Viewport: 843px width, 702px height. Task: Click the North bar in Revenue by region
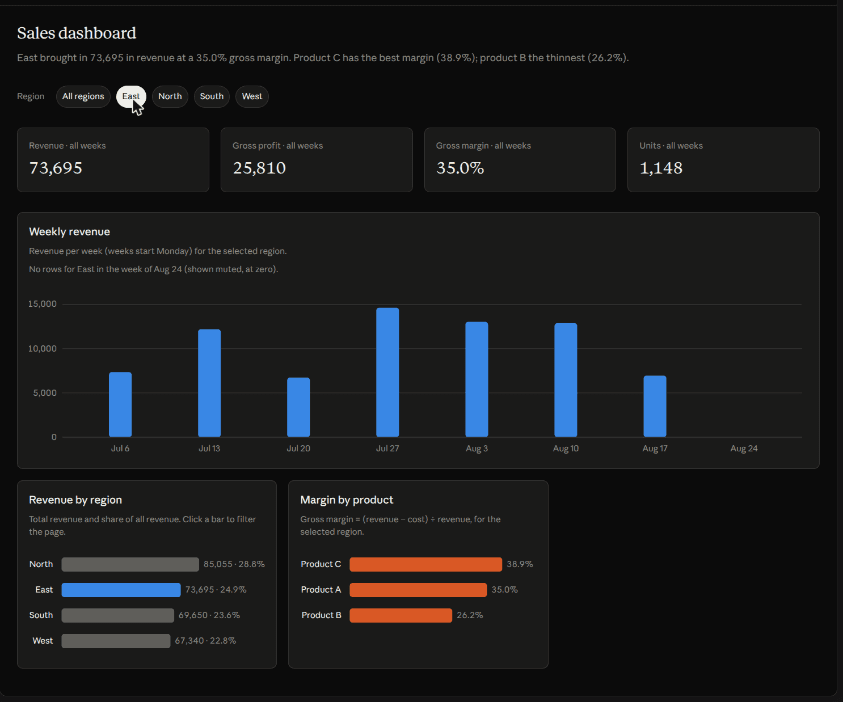[130, 564]
